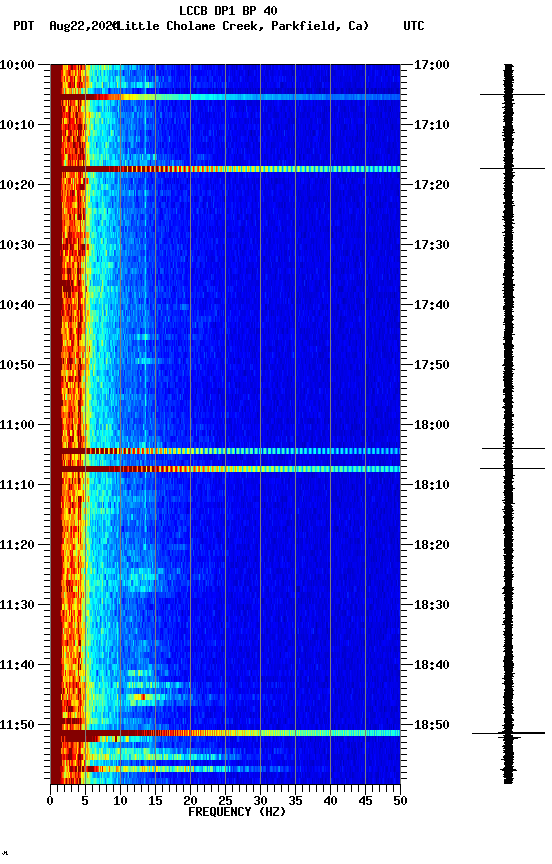Image resolution: width=552 pixels, height=864 pixels.
Task: Click the 20 Hz frequency axis label
Action: [x=190, y=801]
